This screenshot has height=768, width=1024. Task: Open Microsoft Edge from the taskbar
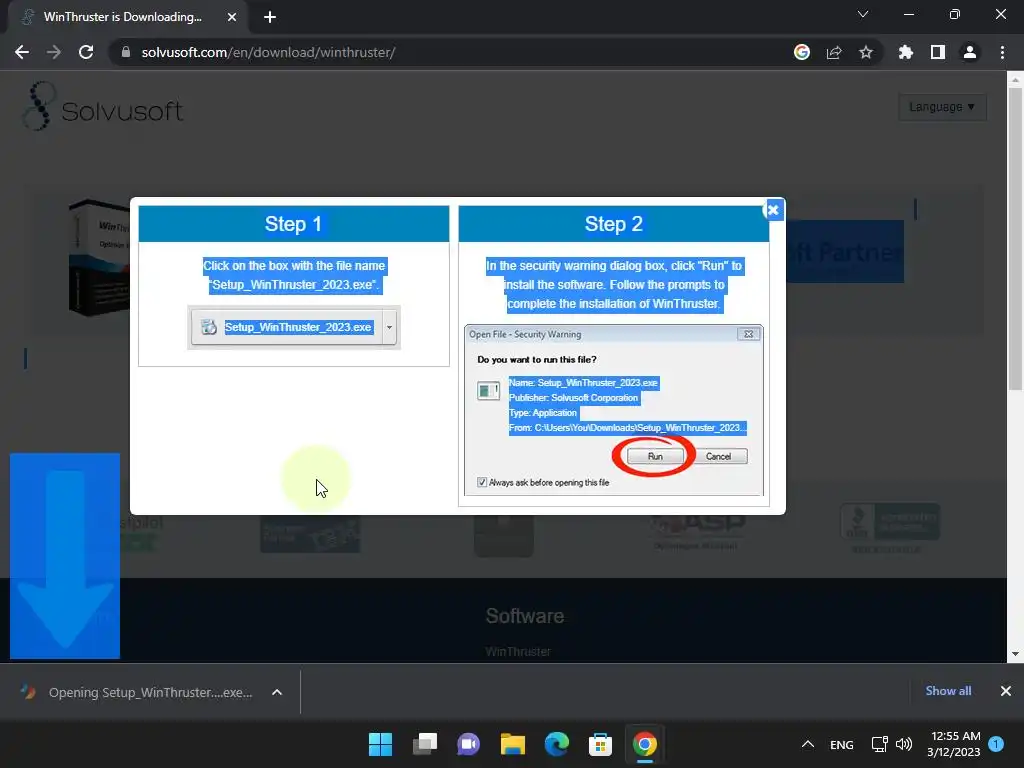coord(556,744)
